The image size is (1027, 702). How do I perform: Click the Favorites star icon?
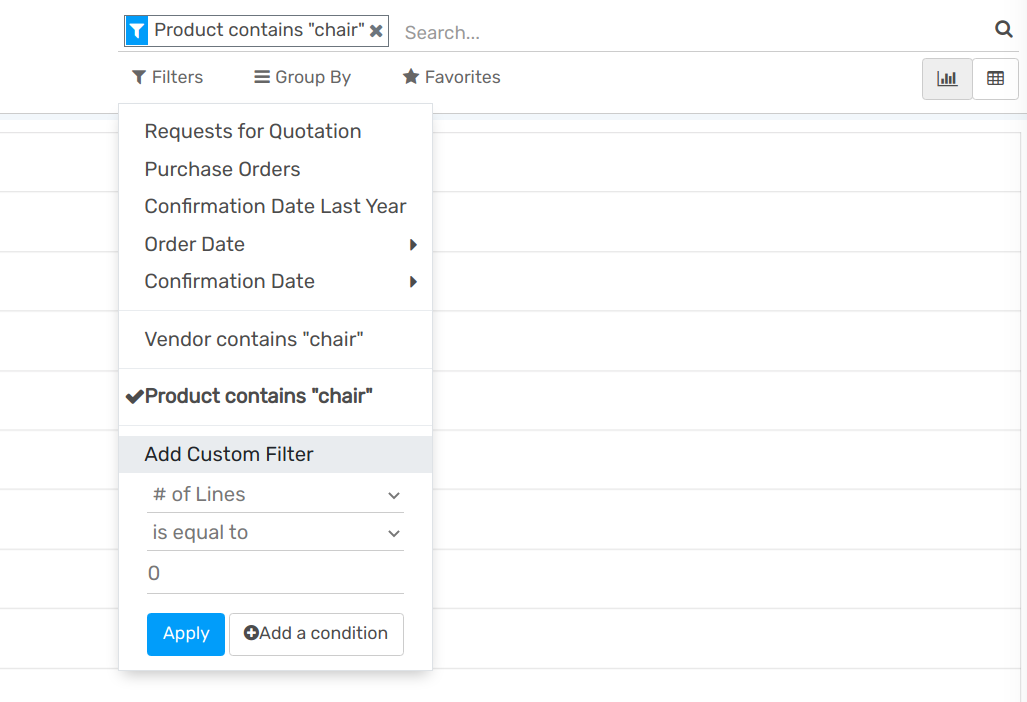coord(410,76)
